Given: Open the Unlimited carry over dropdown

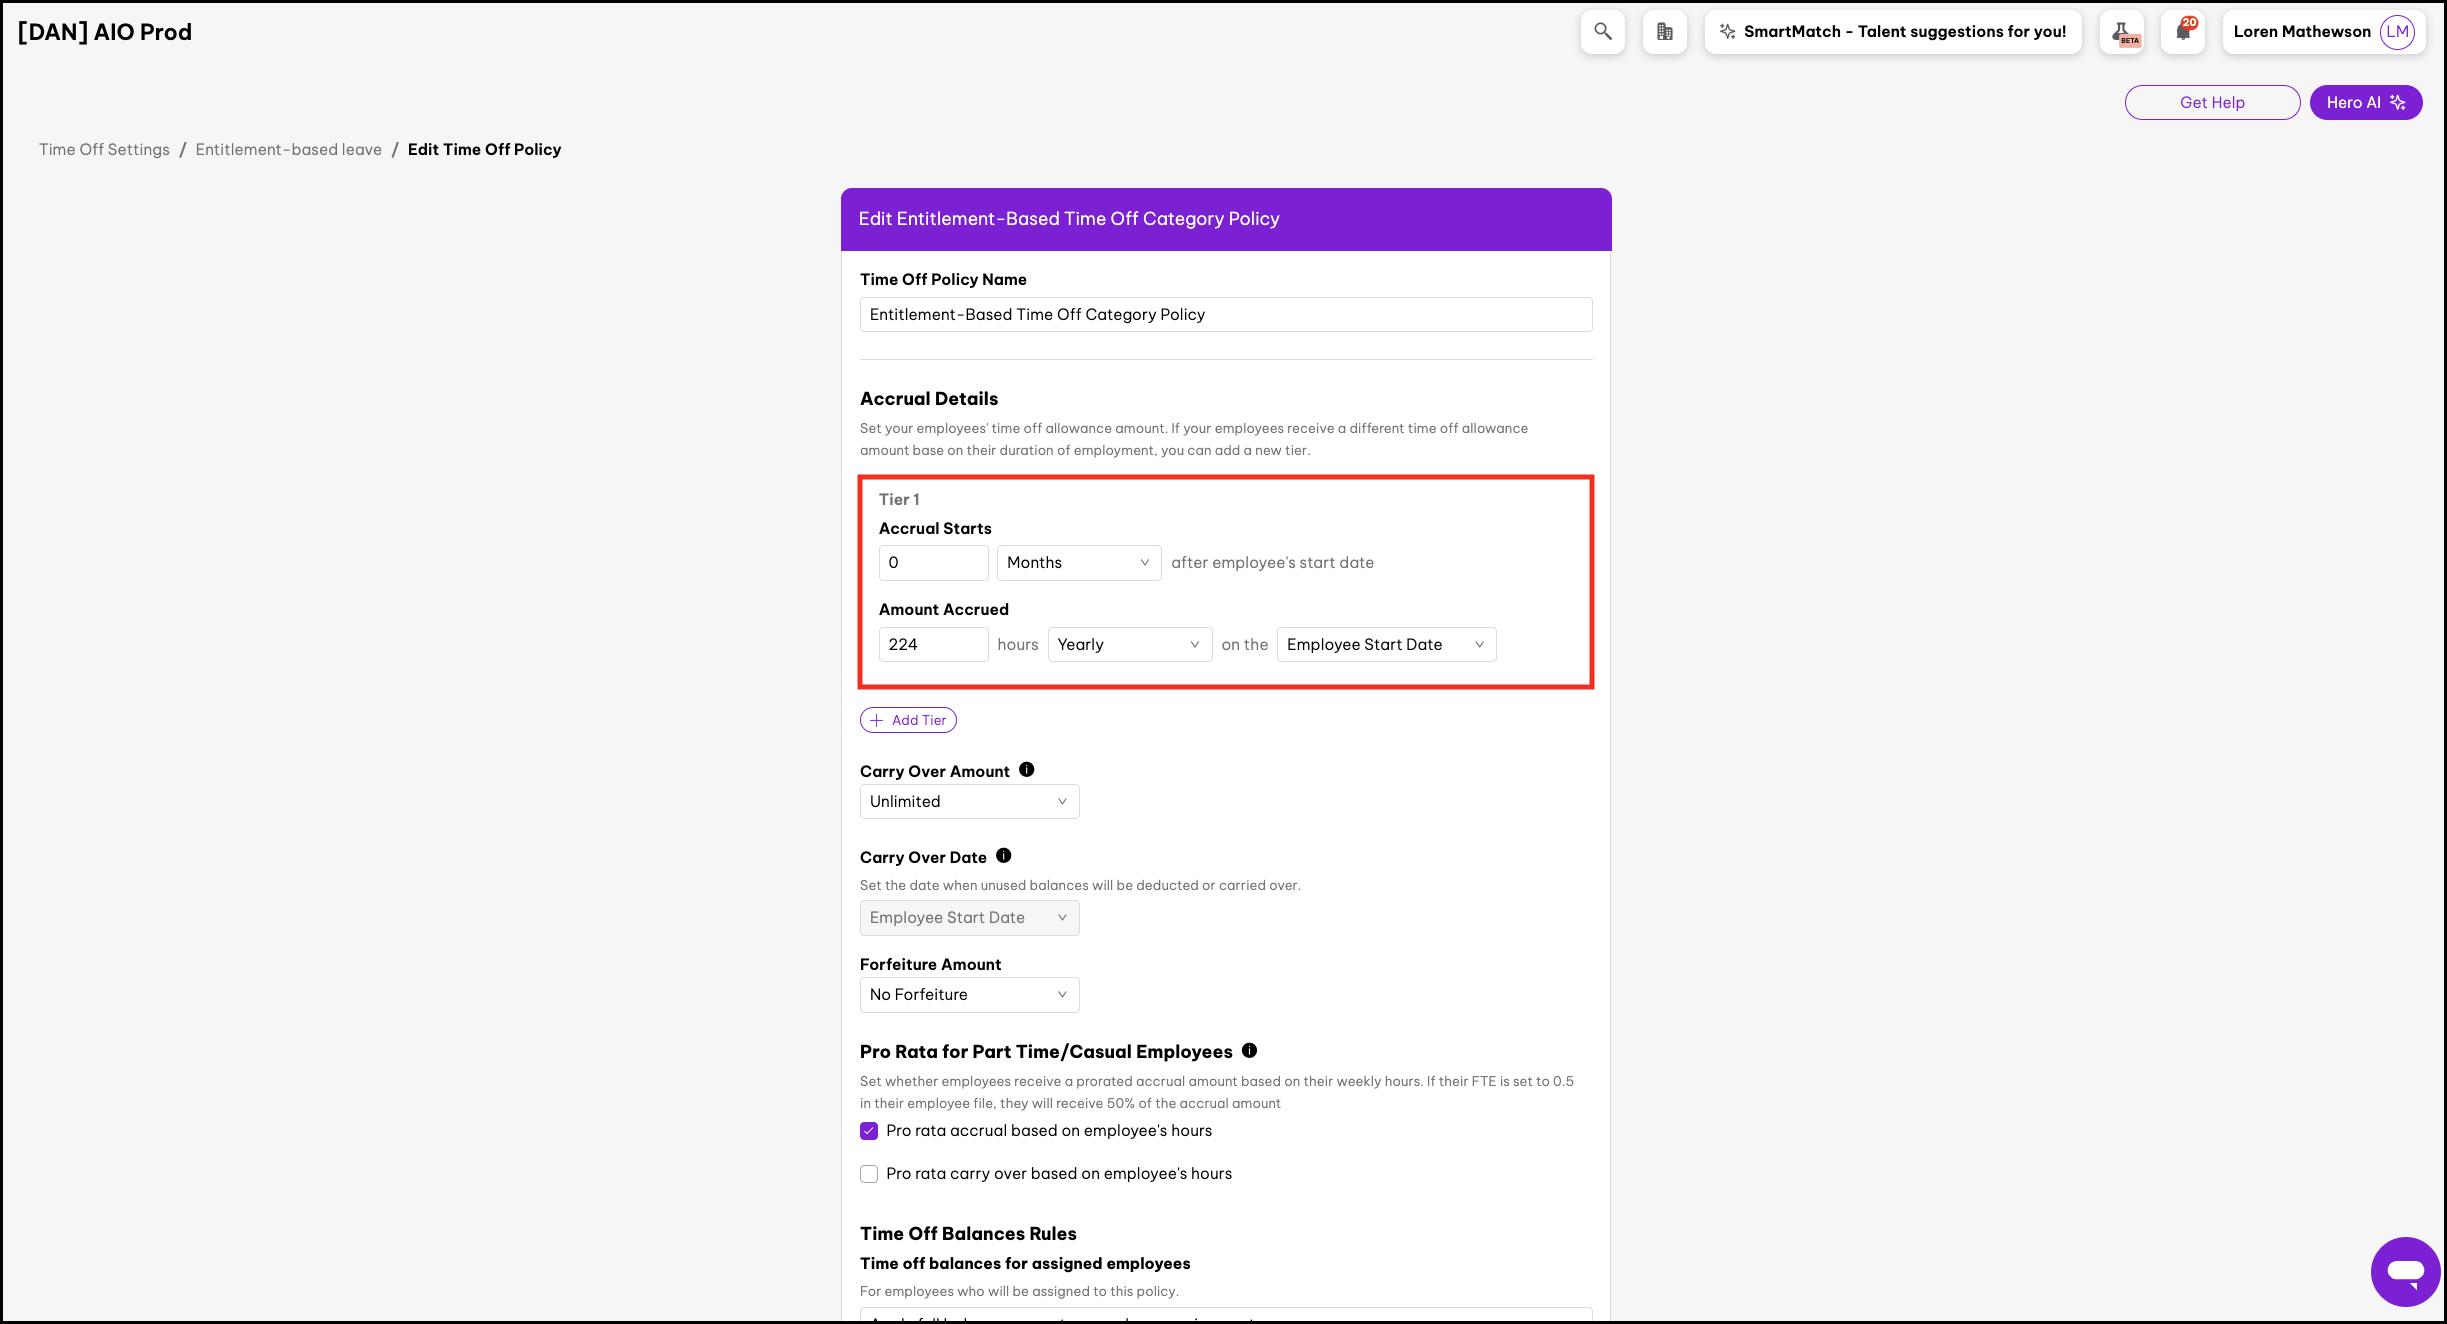Looking at the screenshot, I should [968, 802].
